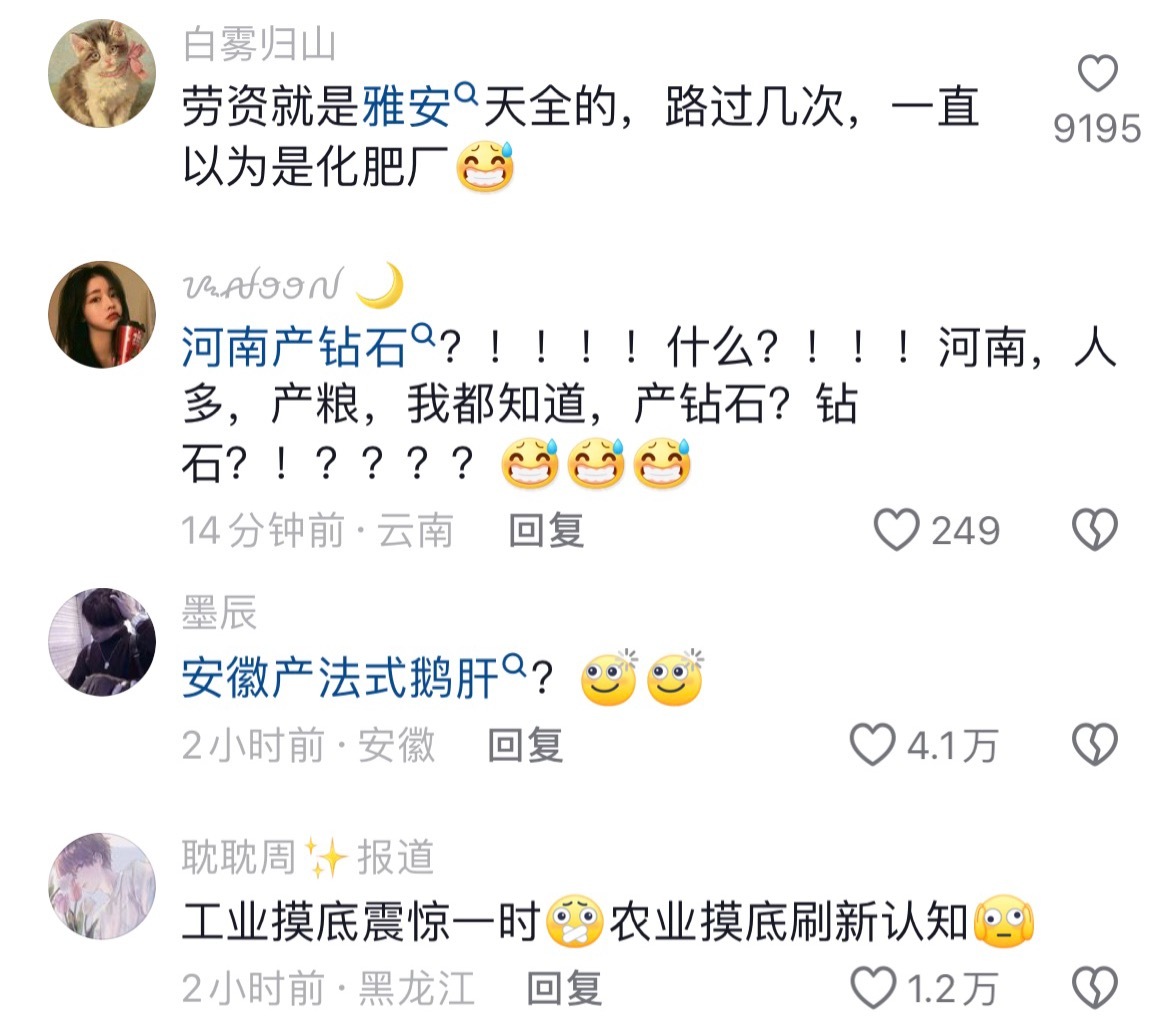
Task: Open the 安徽产法式鹅肝 search keyword link
Action: coord(340,677)
